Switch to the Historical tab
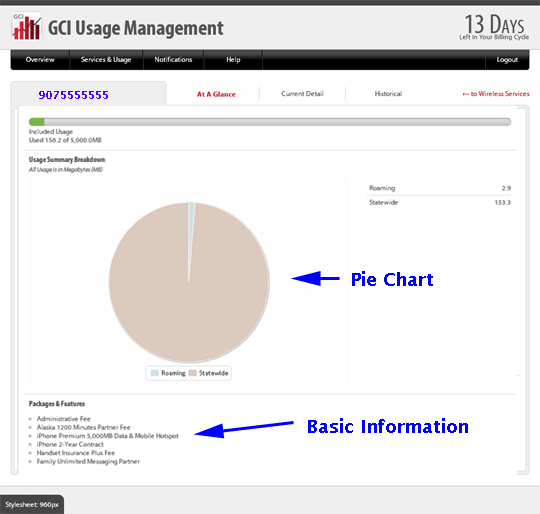Viewport: 540px width, 514px height. tap(388, 94)
